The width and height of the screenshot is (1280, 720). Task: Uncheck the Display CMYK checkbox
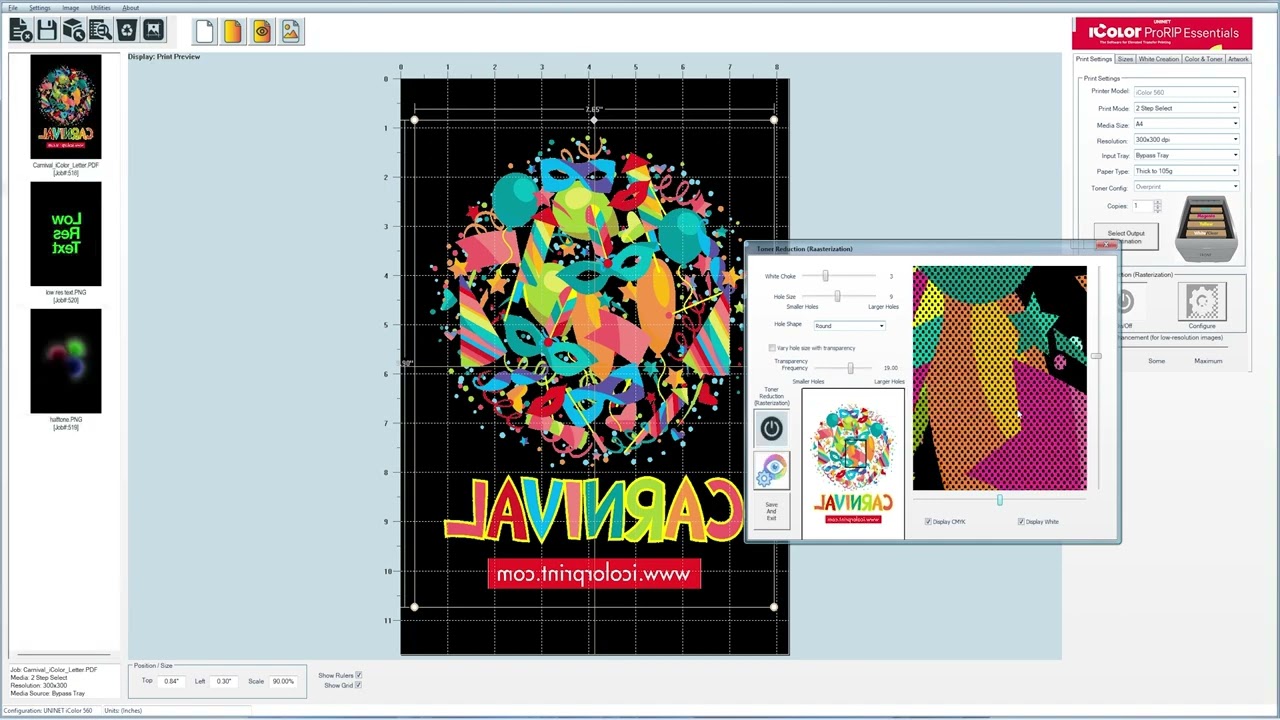pyautogui.click(x=928, y=522)
